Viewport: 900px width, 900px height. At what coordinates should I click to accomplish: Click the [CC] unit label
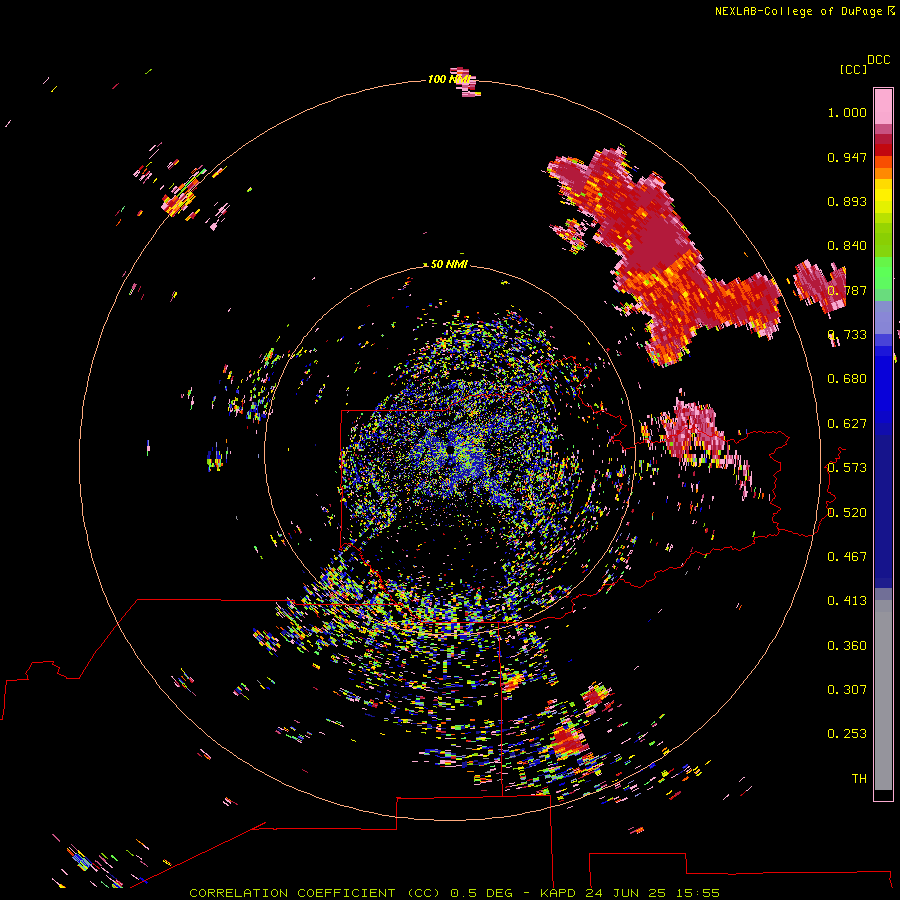853,69
